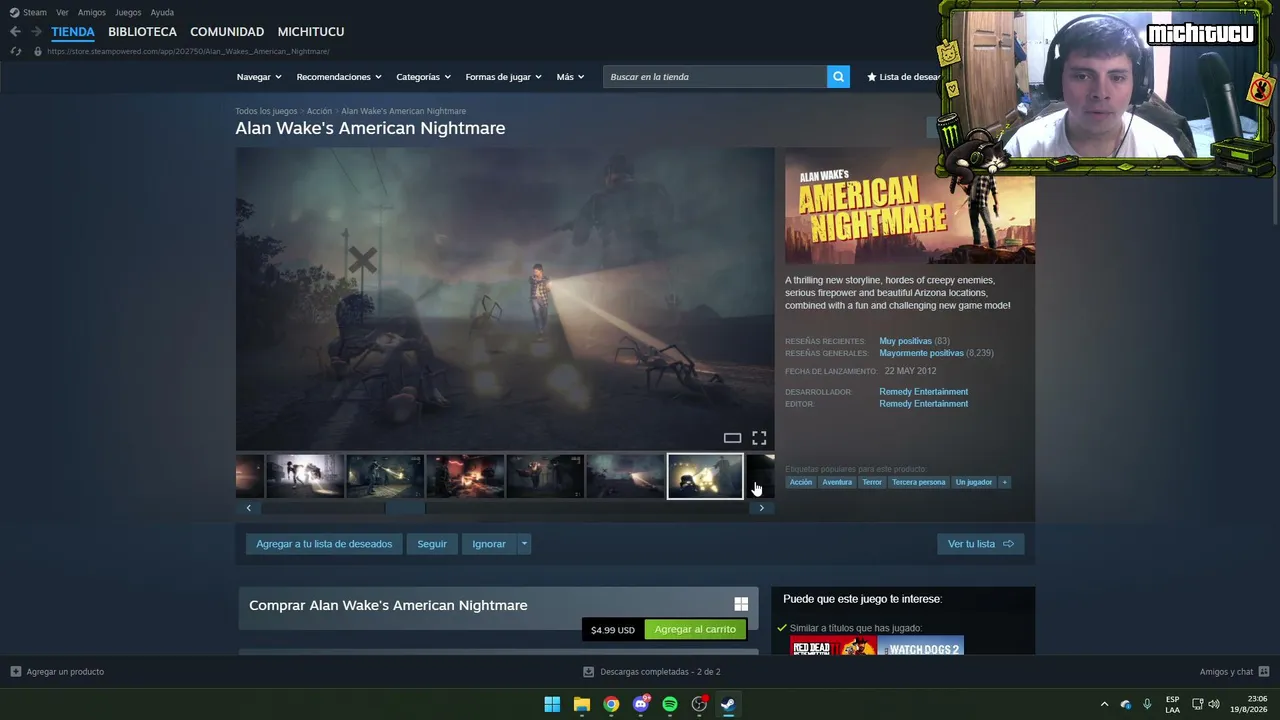
Task: Open the MICHITUCU profile tab
Action: click(311, 32)
